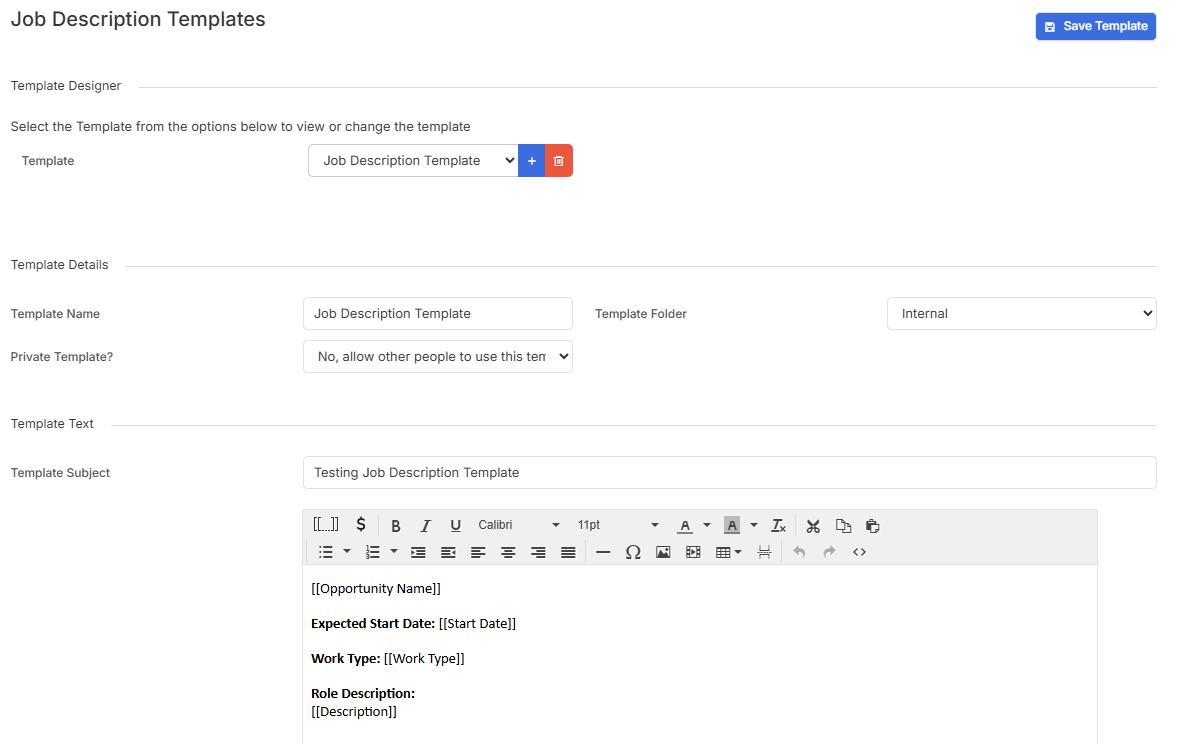Click the [[Work Type]] merge field
This screenshot has height=744, width=1184.
tap(424, 658)
